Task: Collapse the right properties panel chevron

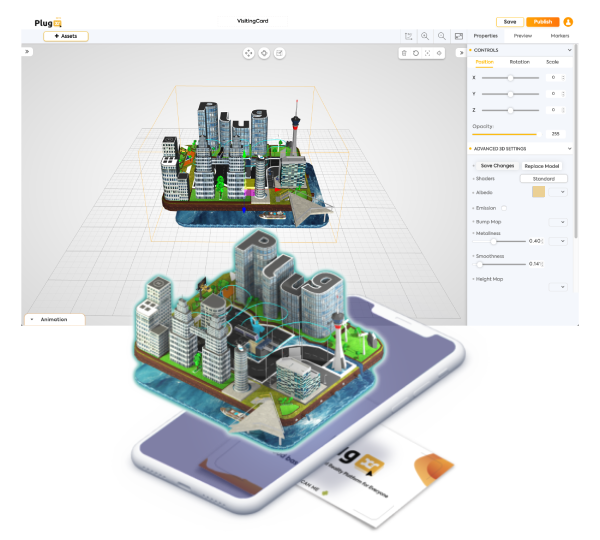Action: point(461,53)
